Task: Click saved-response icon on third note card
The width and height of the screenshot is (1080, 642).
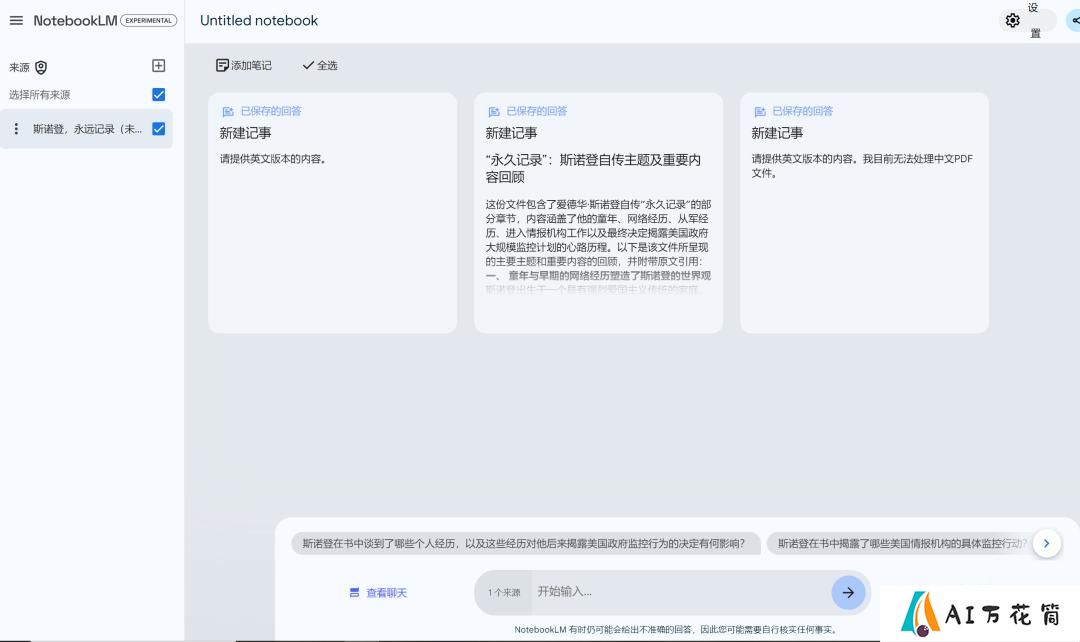Action: coord(760,111)
